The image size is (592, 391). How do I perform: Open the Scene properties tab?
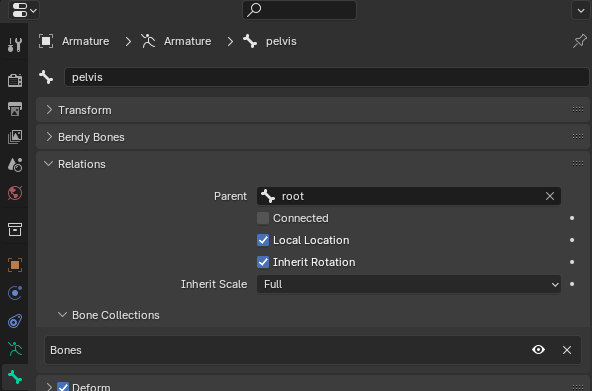pyautogui.click(x=15, y=165)
